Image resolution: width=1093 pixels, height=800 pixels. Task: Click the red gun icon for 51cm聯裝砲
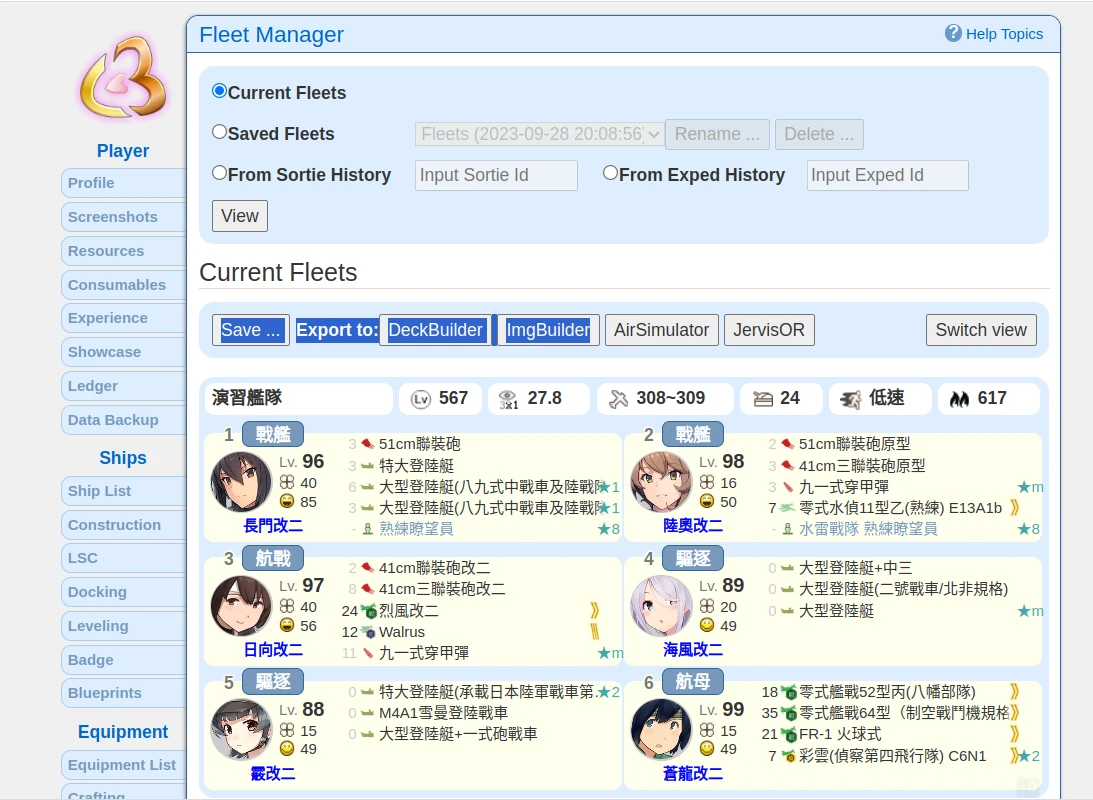point(368,444)
